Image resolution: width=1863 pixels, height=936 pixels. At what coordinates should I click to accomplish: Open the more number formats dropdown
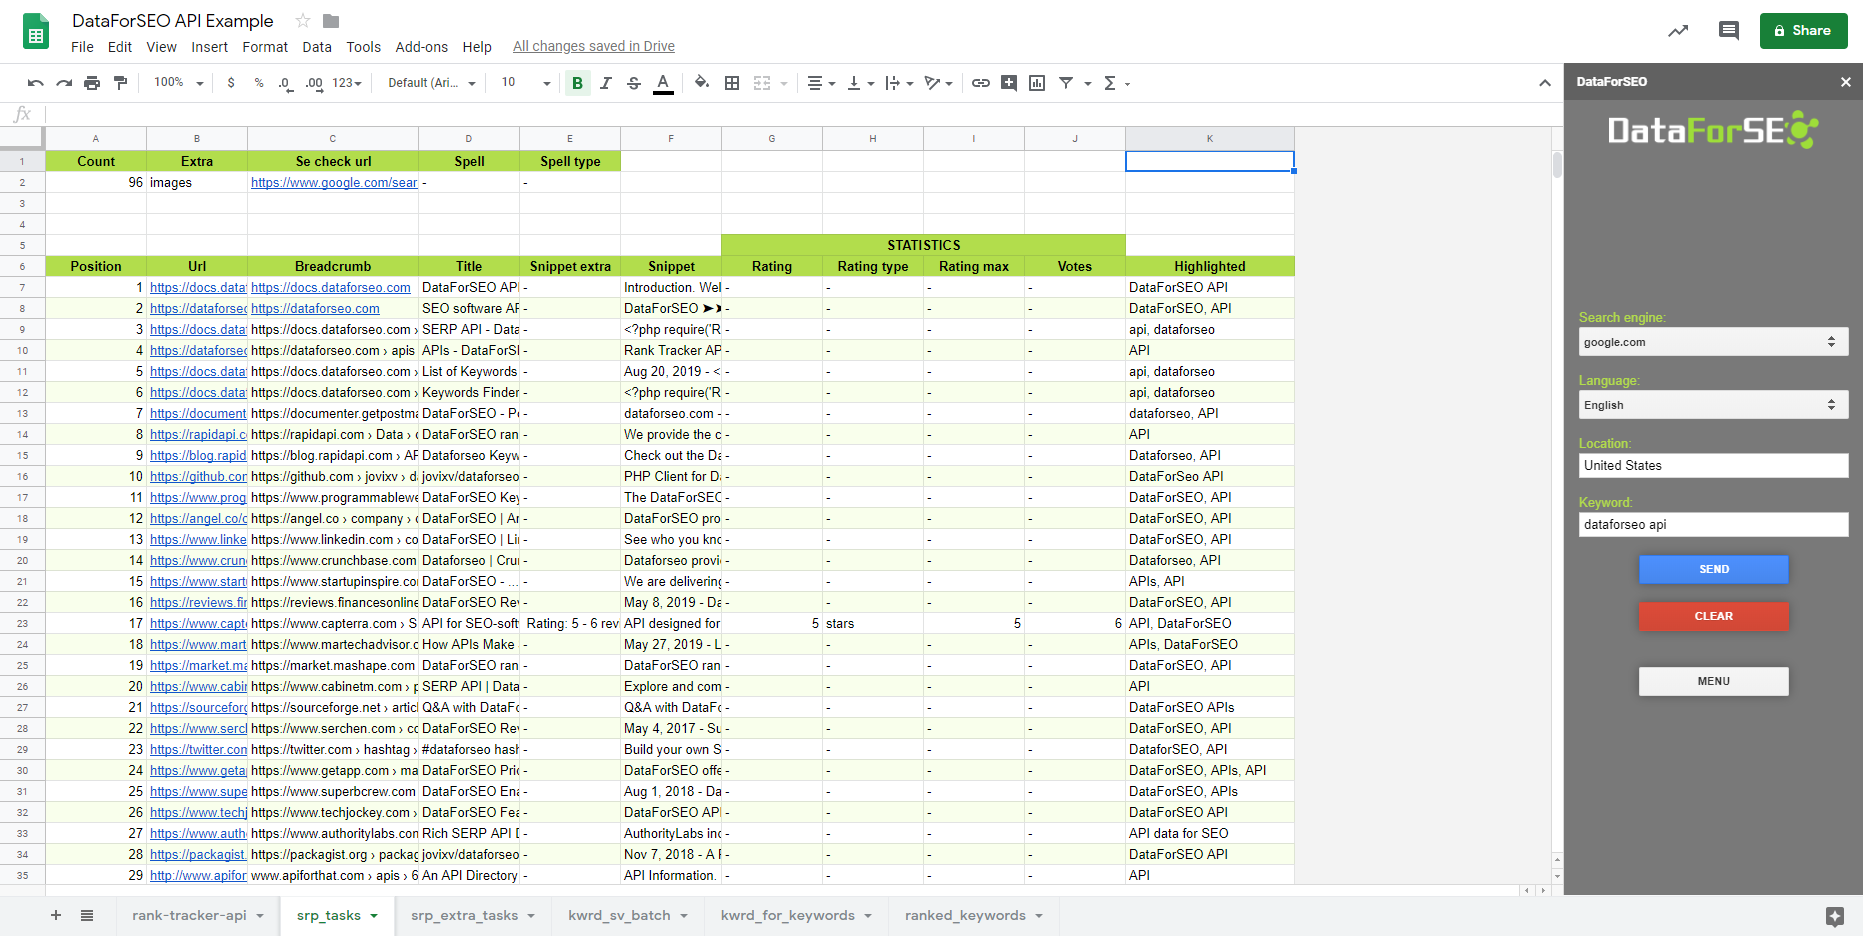coord(346,83)
